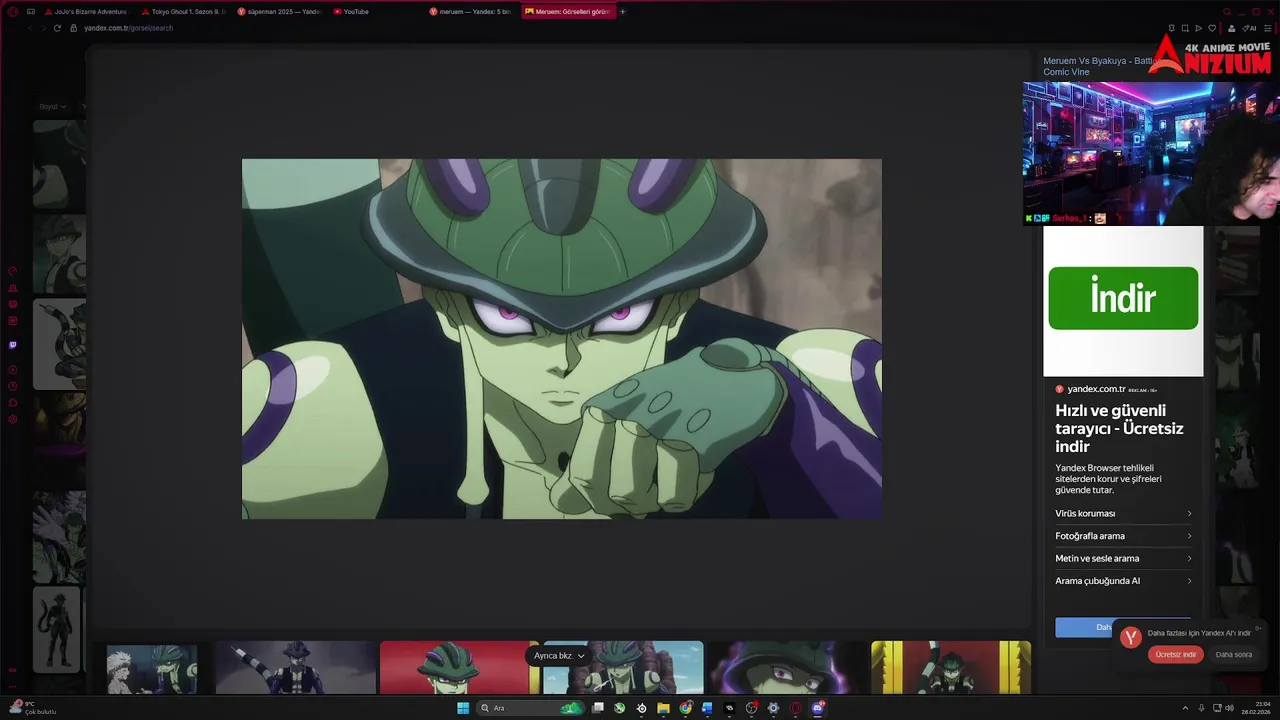This screenshot has height=720, width=1280.
Task: Open the purple-aura Meruem thumbnail
Action: [787, 668]
